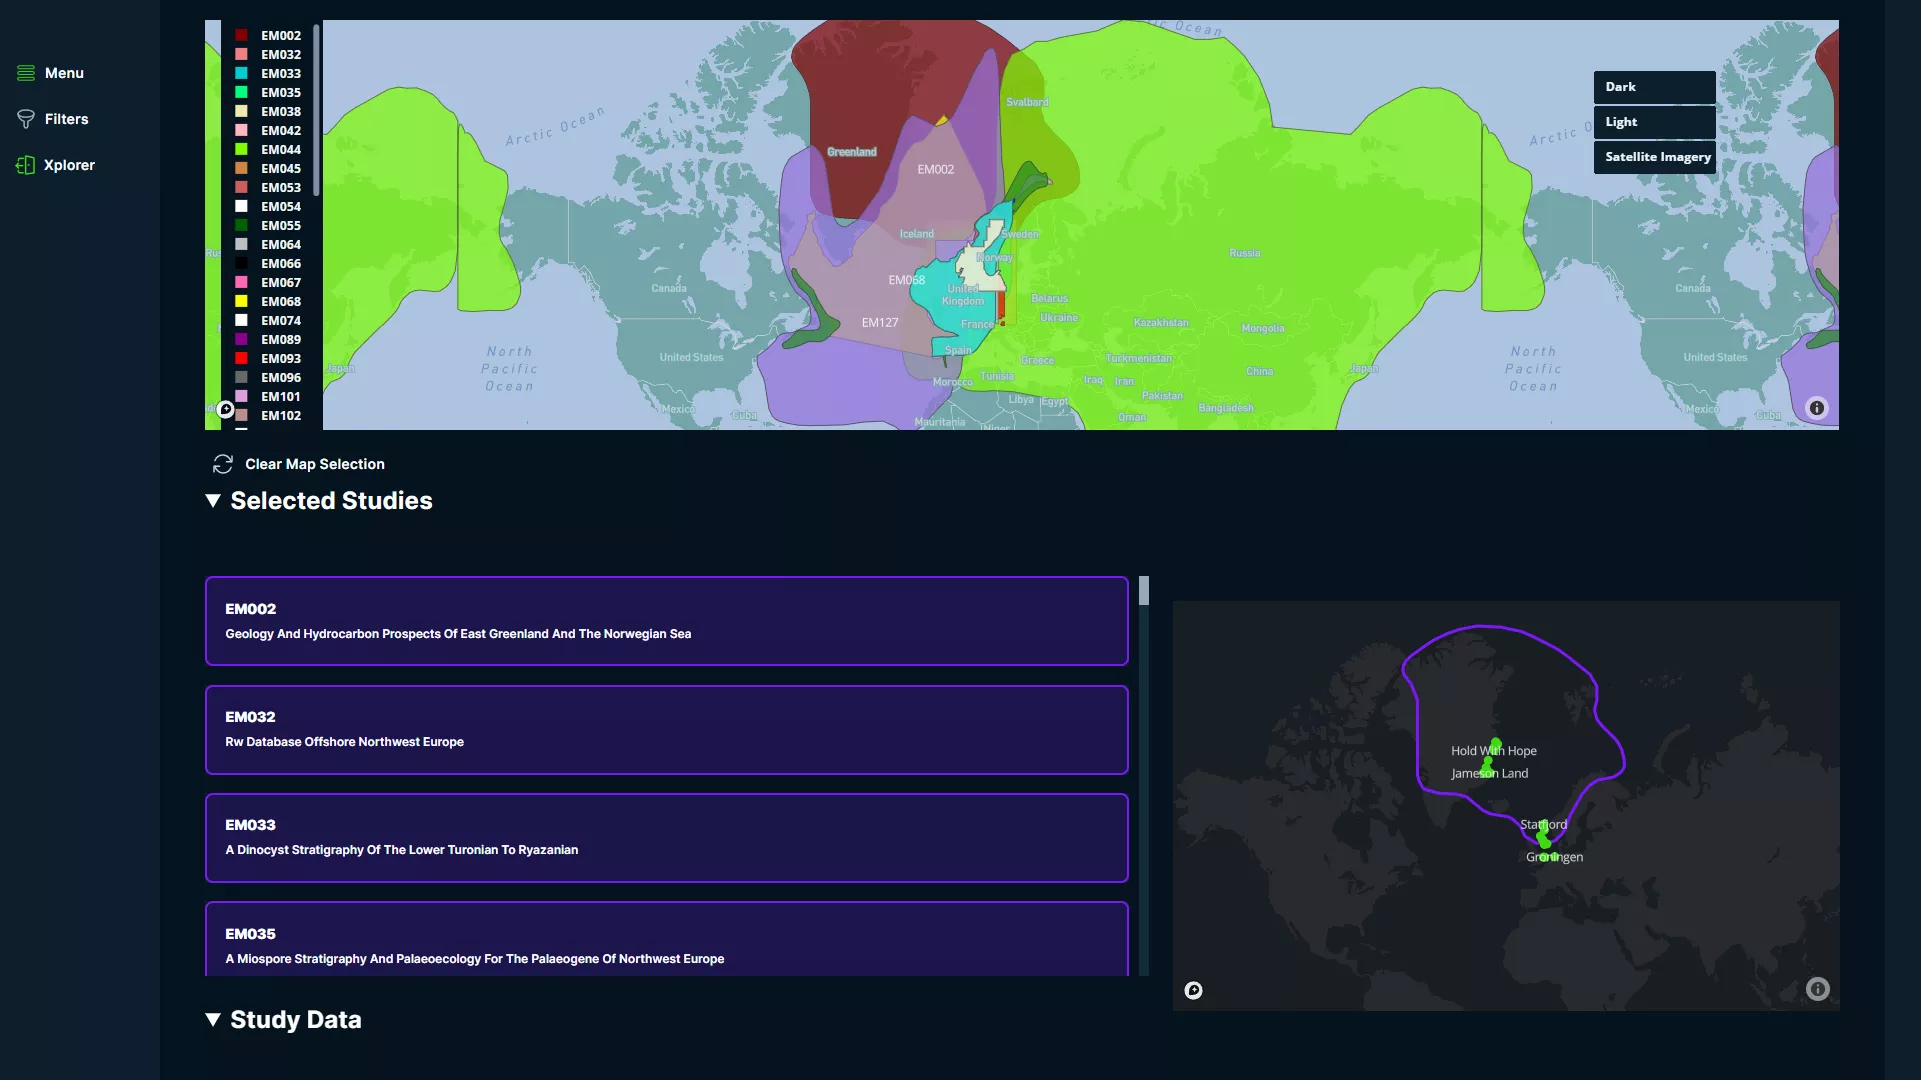Collapse the Study Data section
Viewport: 1921px width, 1080px height.
213,1020
